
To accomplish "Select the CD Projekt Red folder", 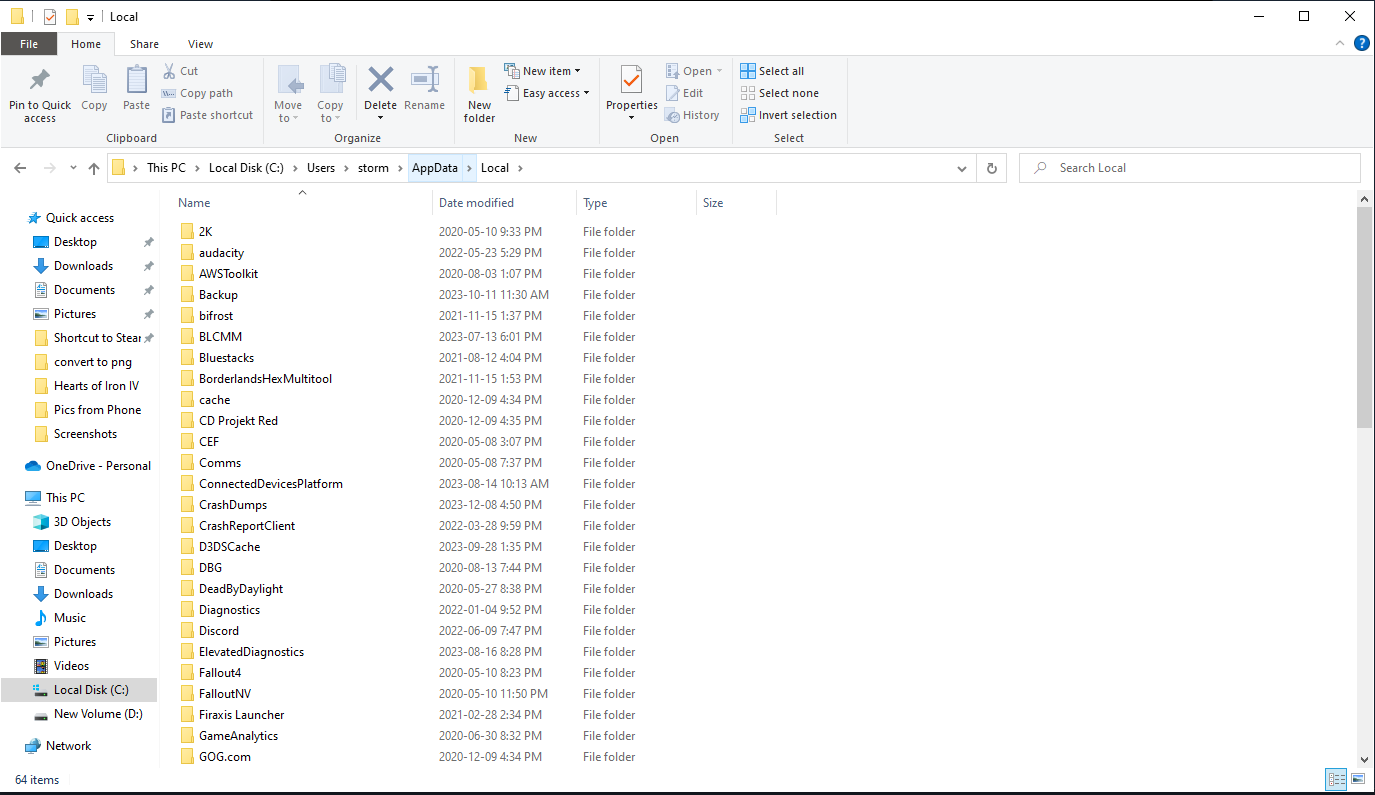I will coord(238,421).
